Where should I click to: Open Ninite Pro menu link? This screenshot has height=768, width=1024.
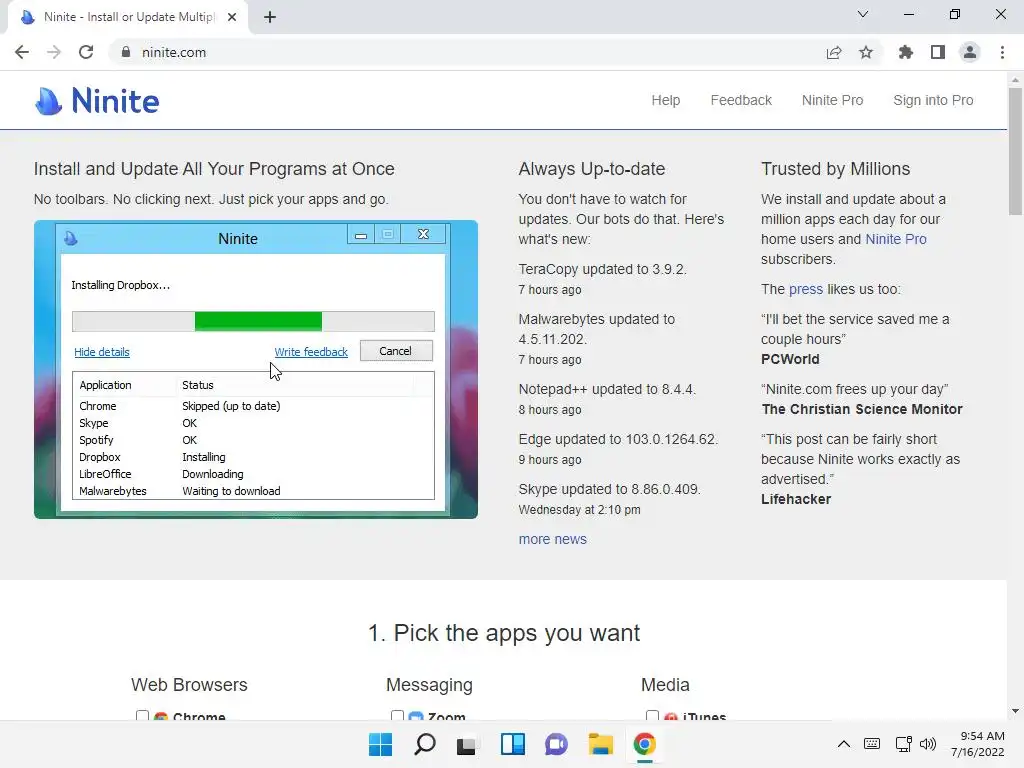[832, 101]
